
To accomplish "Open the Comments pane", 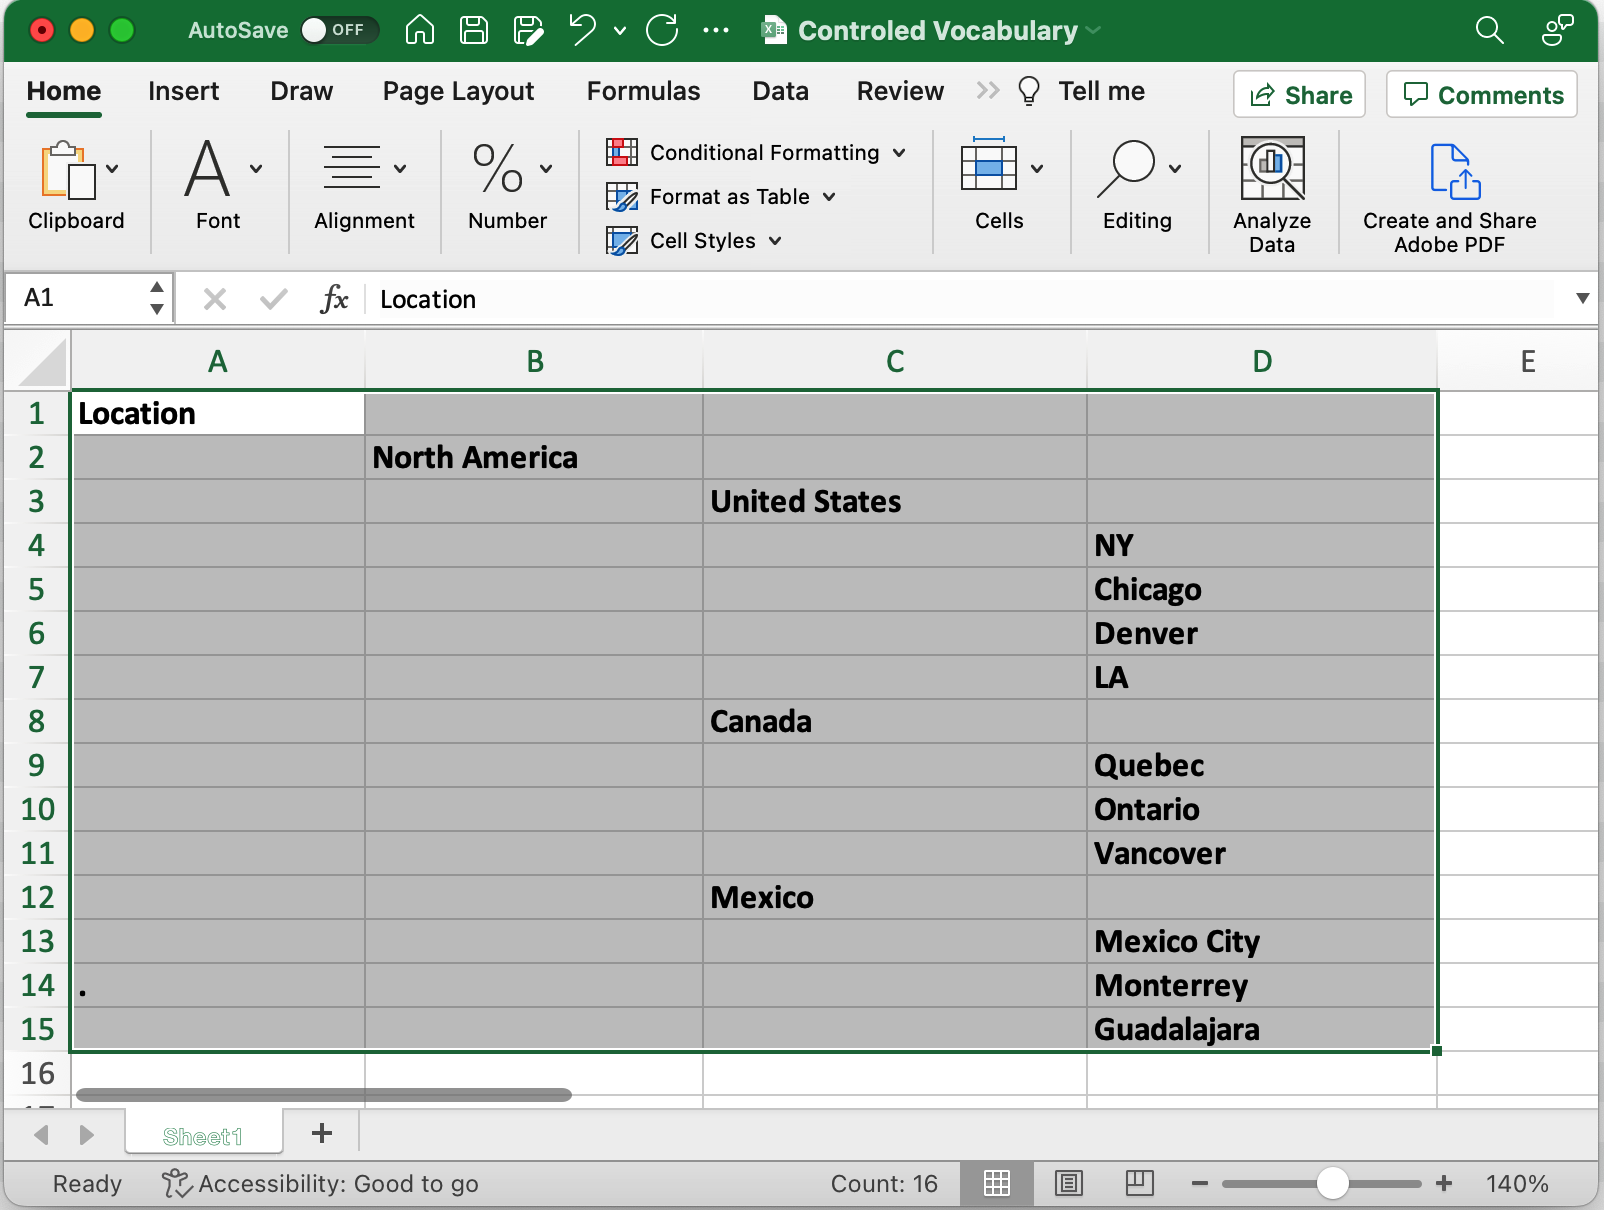I will pyautogui.click(x=1481, y=94).
